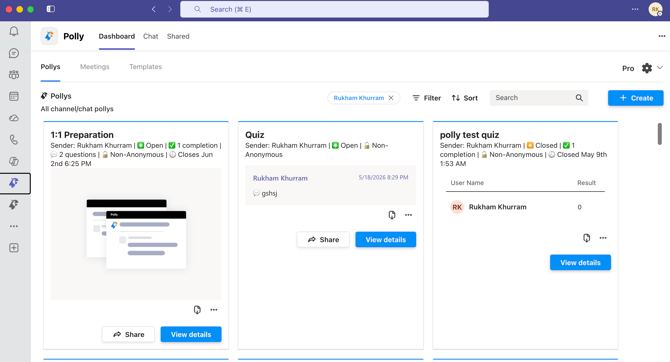Expand the Pro settings chevron
This screenshot has width=670, height=362.
click(660, 68)
